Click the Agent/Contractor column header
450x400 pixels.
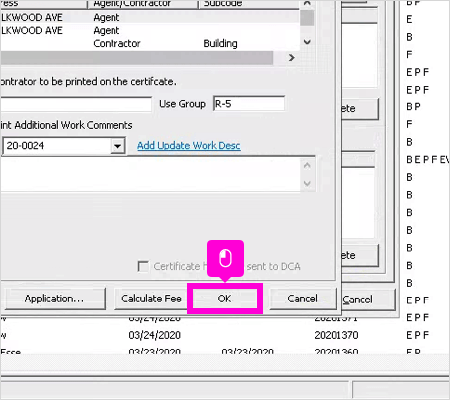pyautogui.click(x=143, y=4)
